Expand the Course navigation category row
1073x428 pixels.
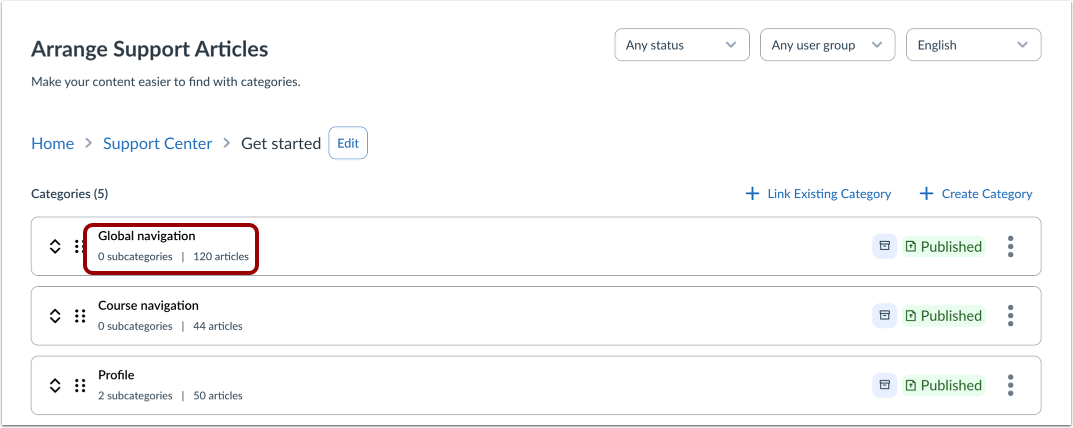55,315
